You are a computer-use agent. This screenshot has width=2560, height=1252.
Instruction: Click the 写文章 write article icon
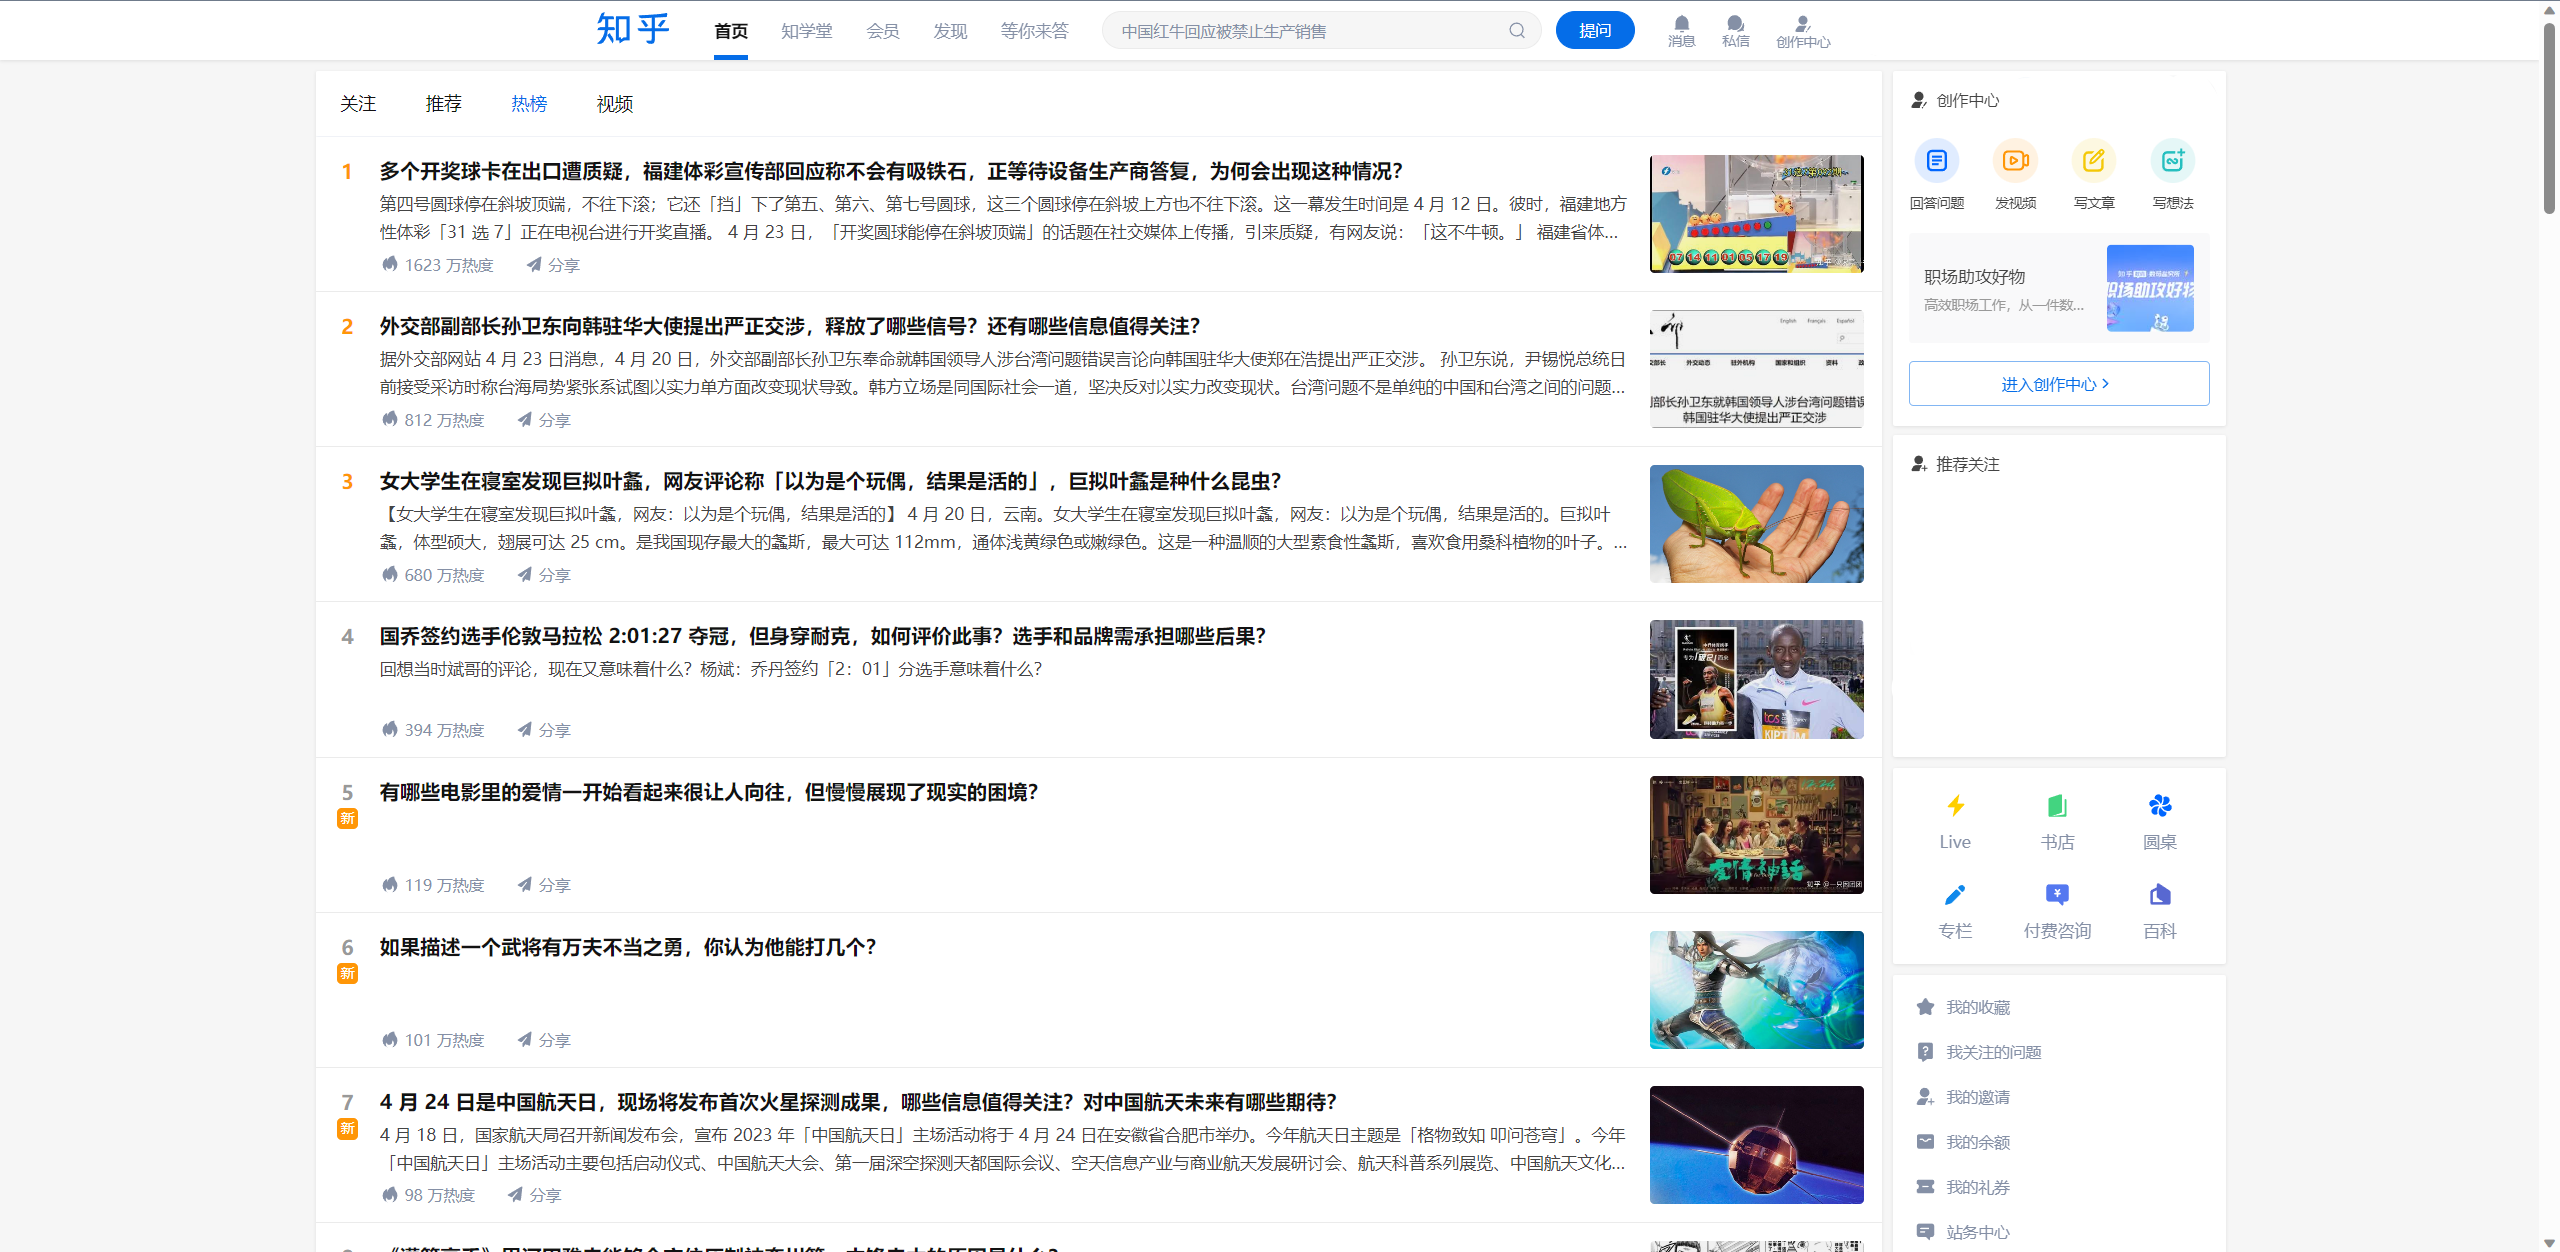coord(2093,161)
